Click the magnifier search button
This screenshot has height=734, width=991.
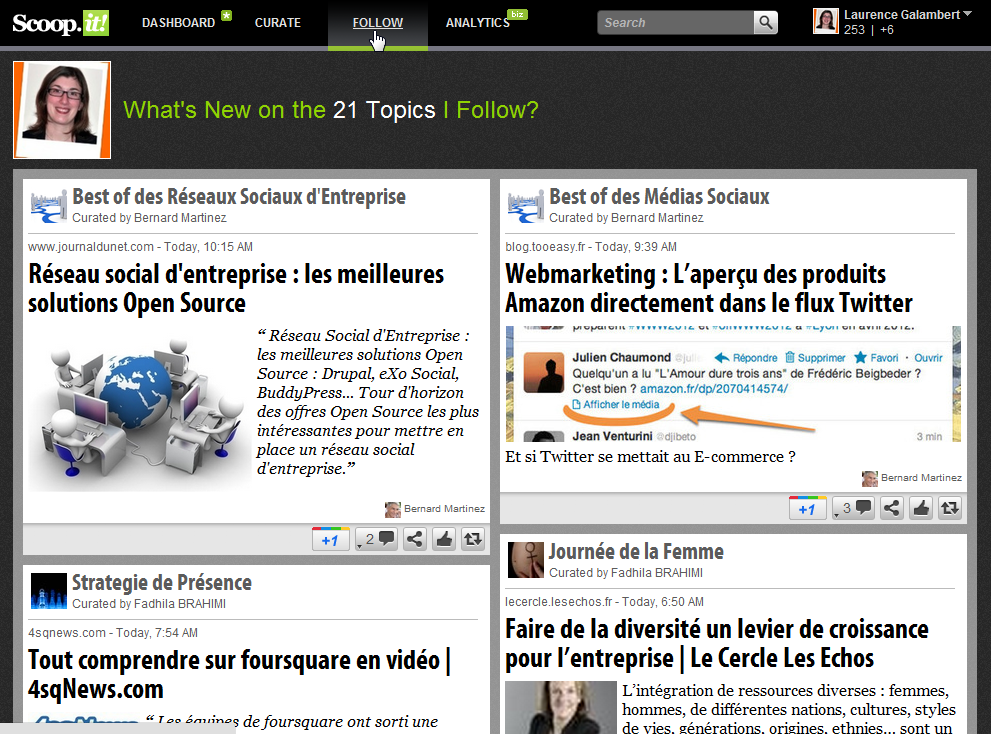tap(765, 23)
